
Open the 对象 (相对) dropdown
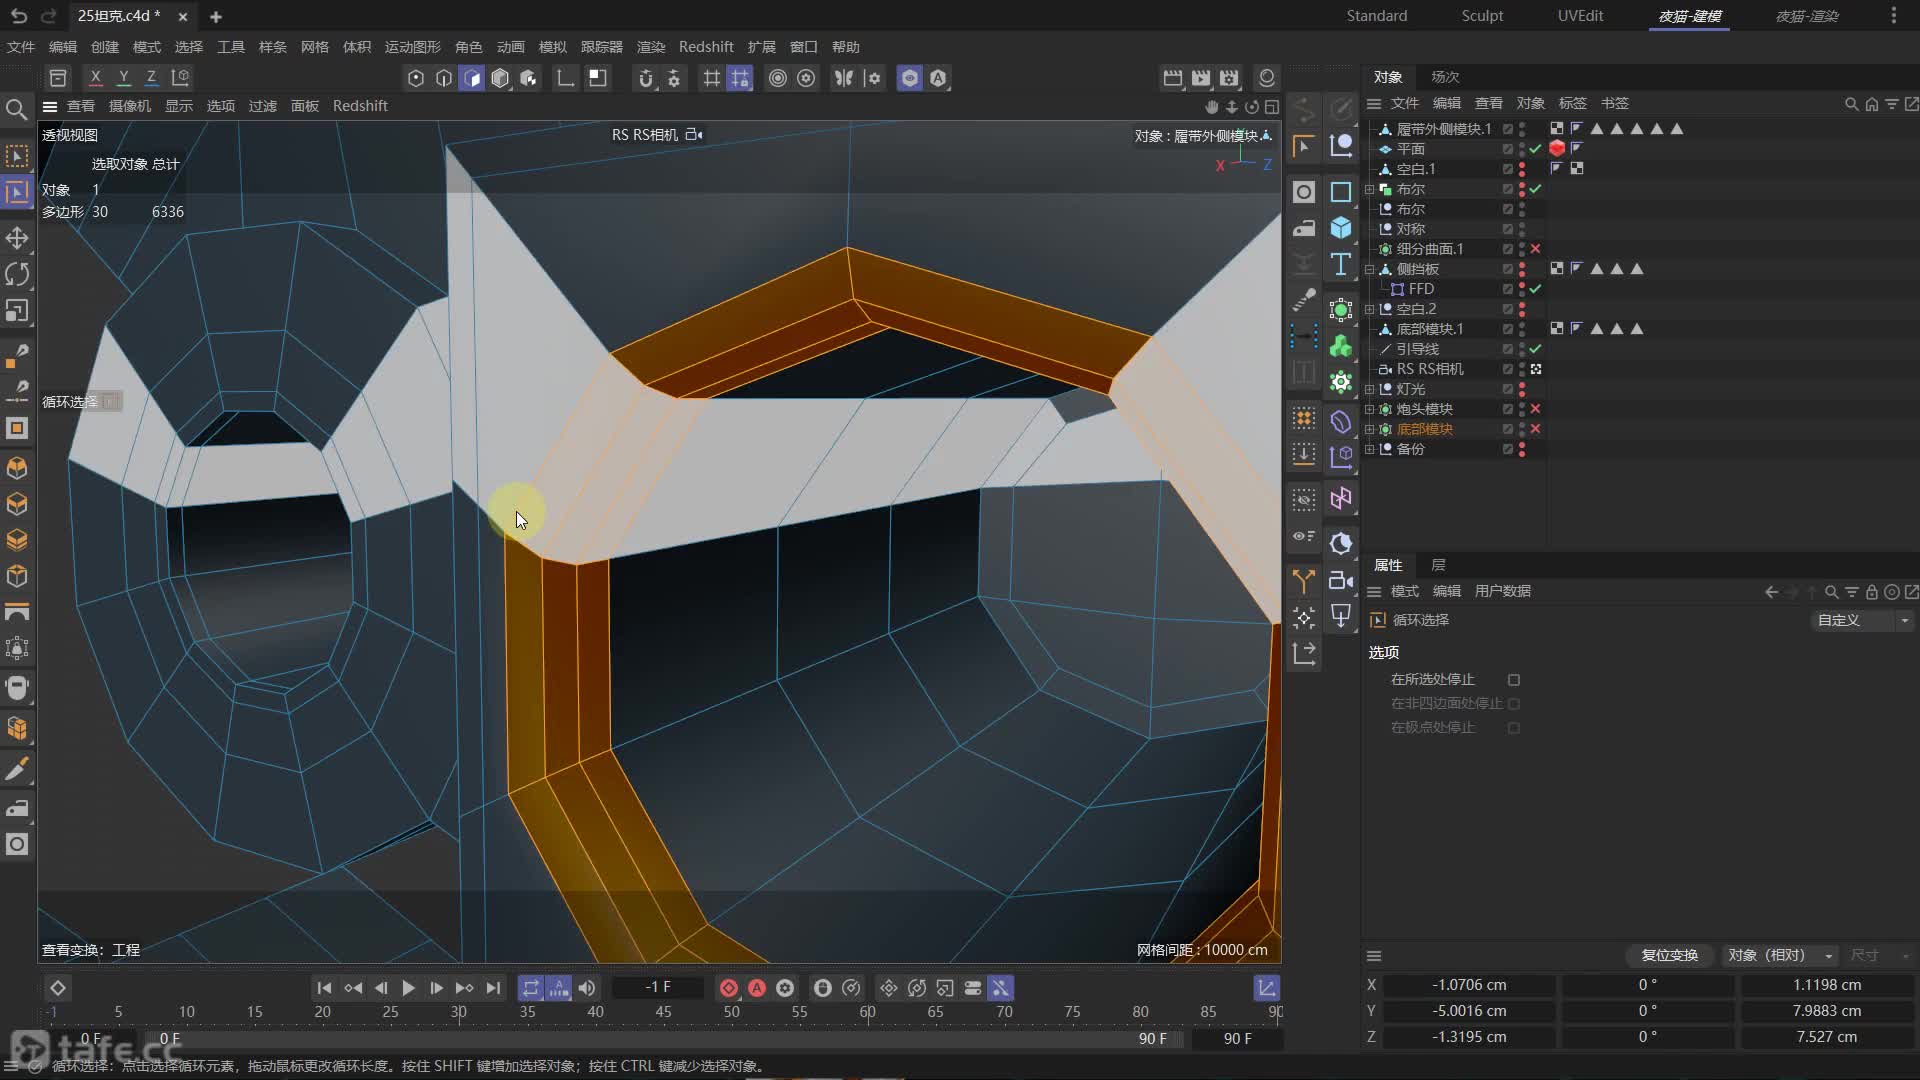[x=1780, y=955]
